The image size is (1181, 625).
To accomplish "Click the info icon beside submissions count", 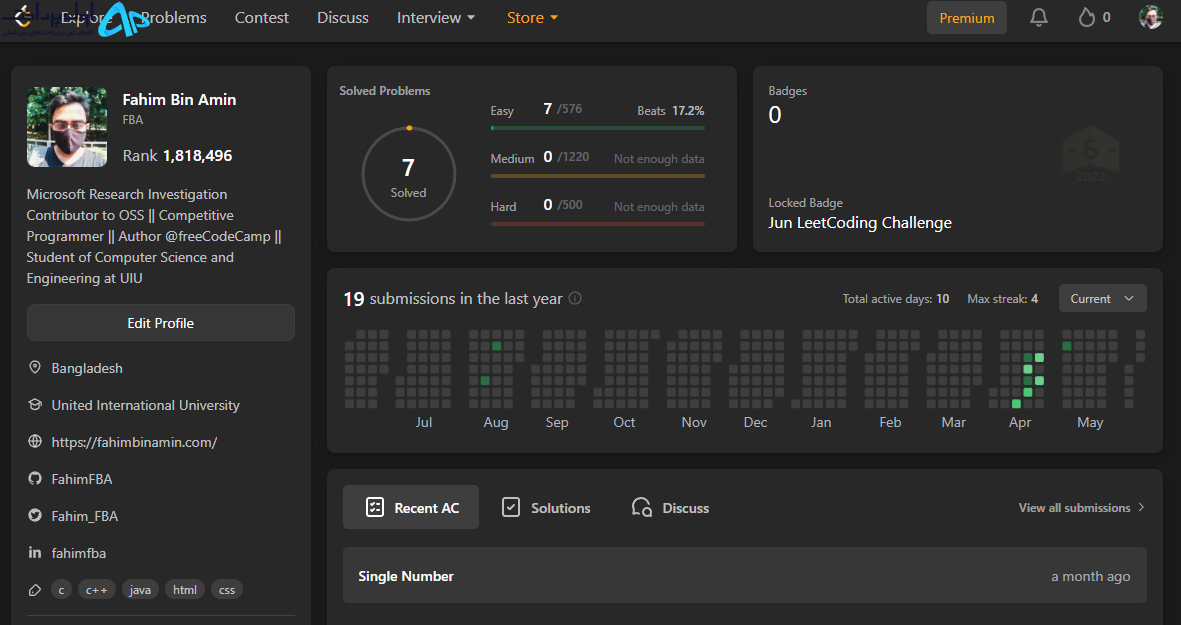I will click(575, 298).
